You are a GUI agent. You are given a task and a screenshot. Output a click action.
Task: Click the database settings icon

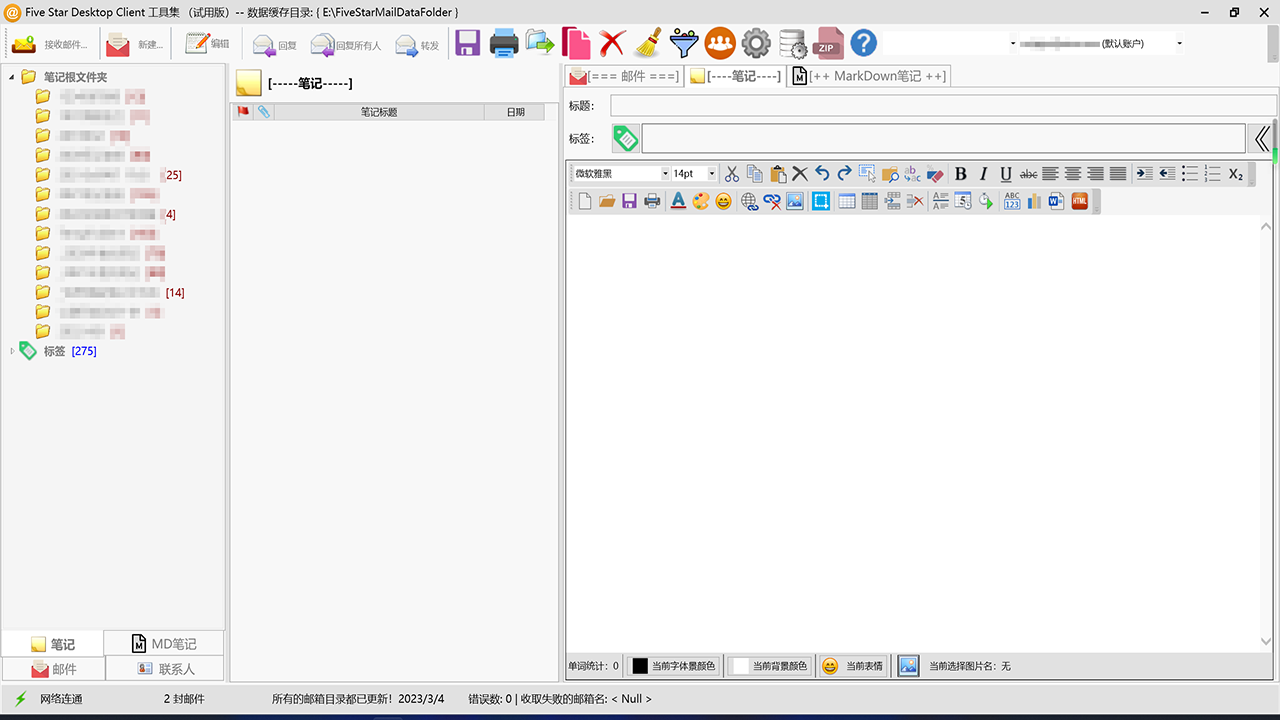[x=792, y=43]
